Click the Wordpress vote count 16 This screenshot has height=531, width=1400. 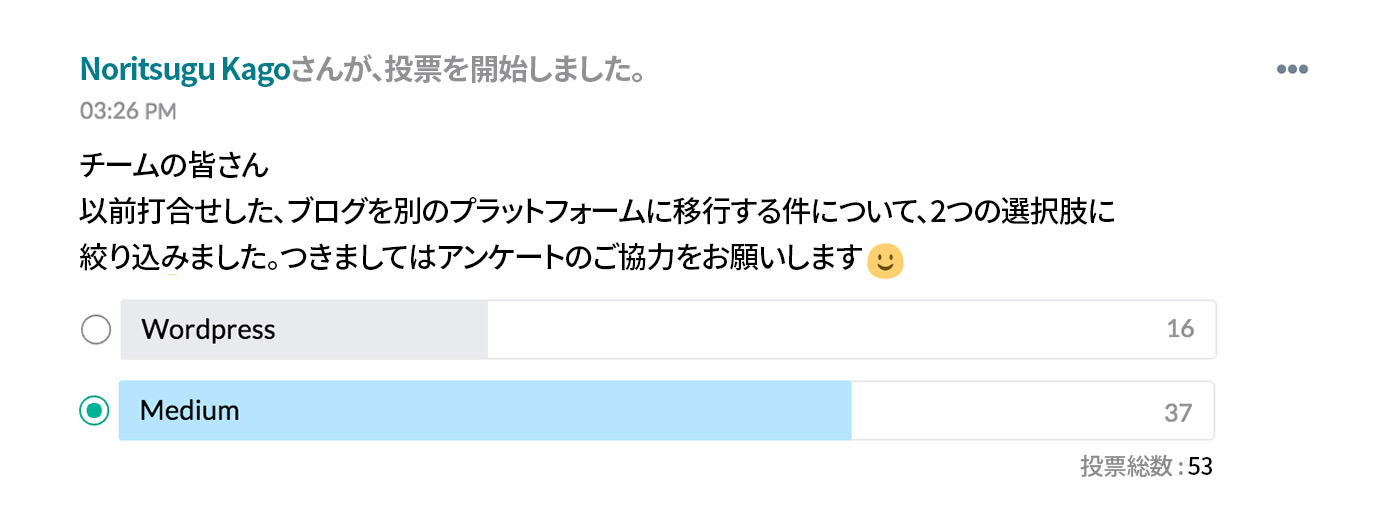point(1180,329)
